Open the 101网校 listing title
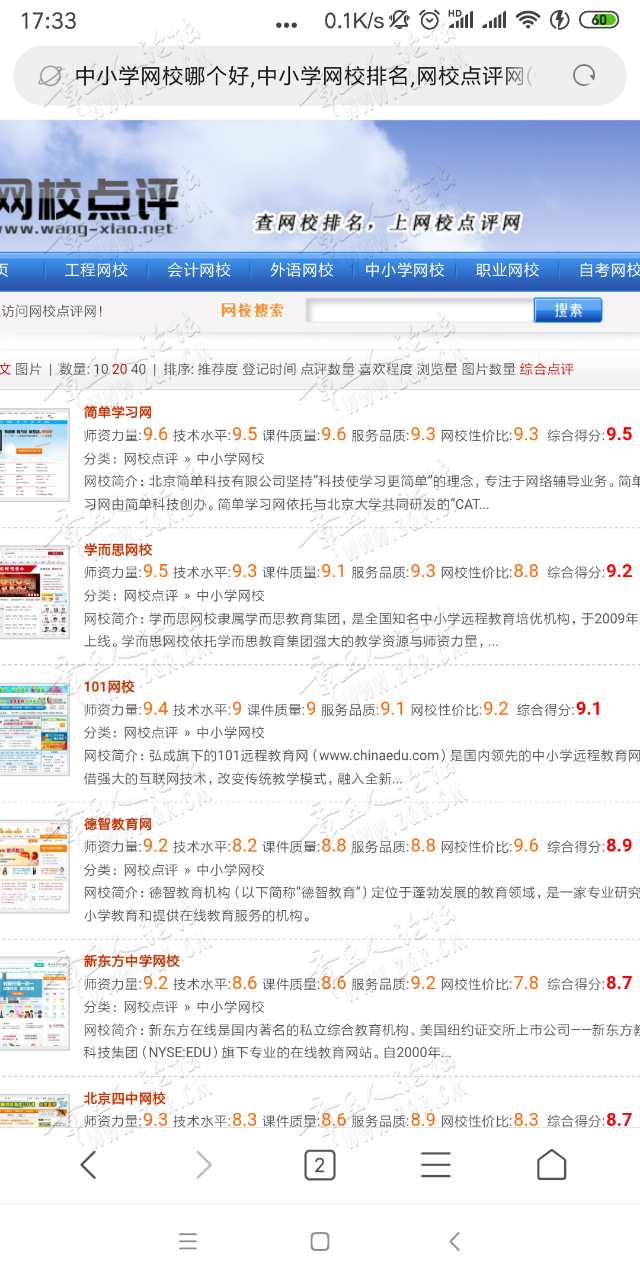Viewport: 640px width, 1280px height. [x=109, y=687]
